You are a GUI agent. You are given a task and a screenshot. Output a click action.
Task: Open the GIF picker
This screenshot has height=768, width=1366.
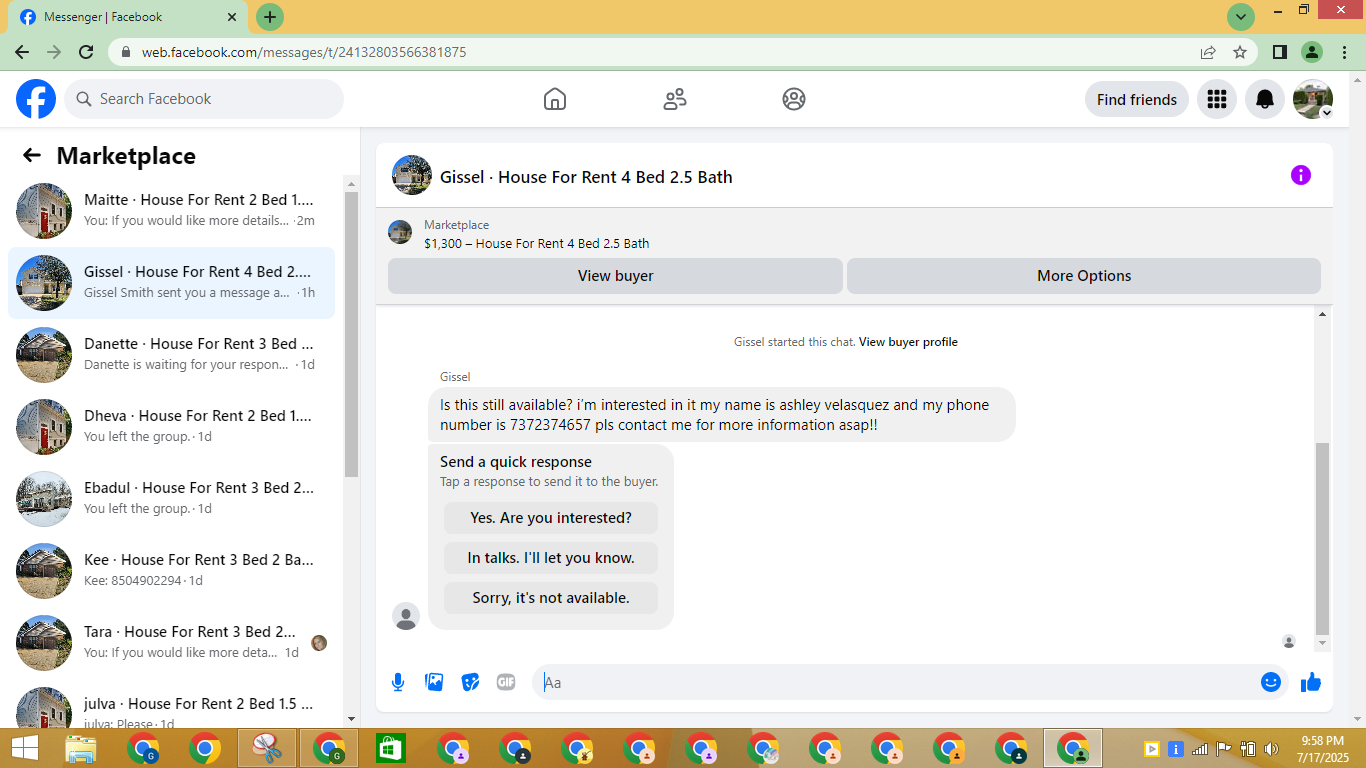coord(506,682)
